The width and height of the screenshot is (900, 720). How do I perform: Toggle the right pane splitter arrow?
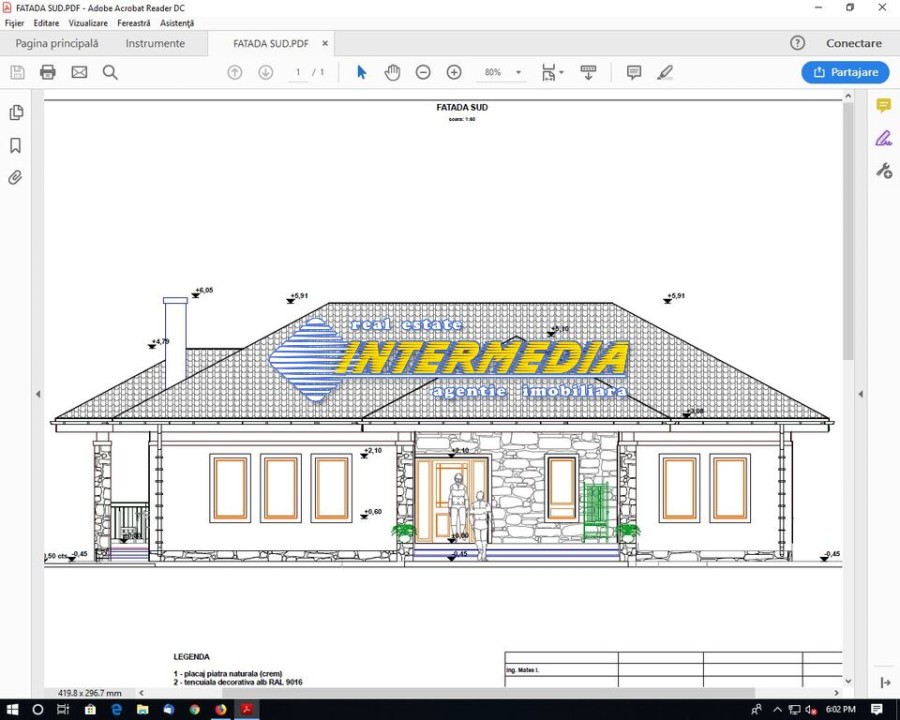[x=860, y=394]
